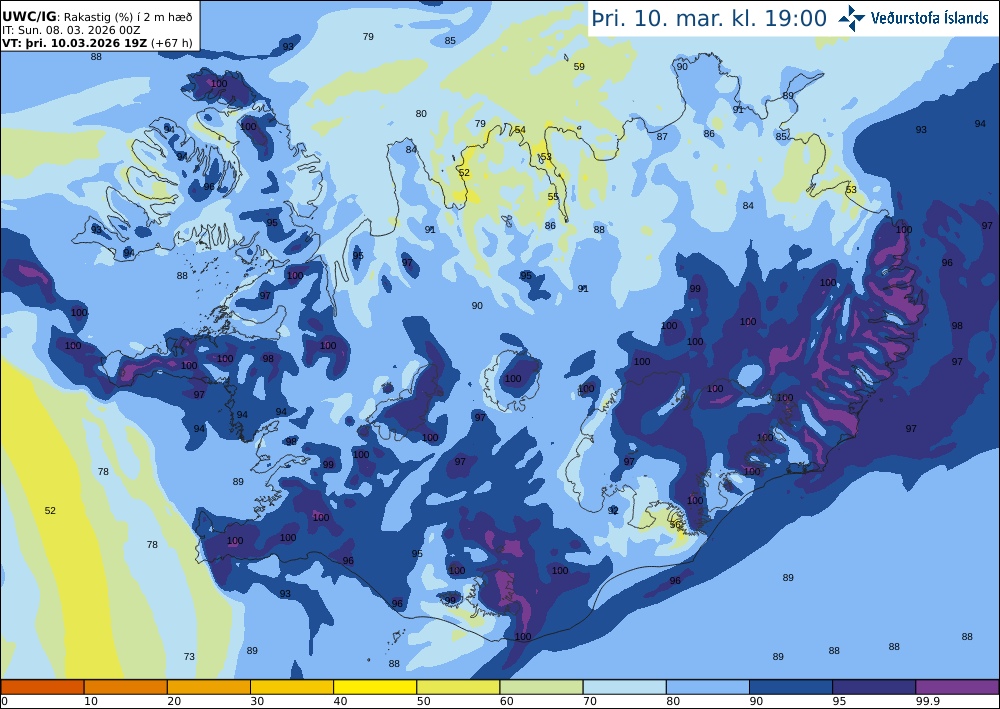Pick the 90–95 dark blue legend swatch
This screenshot has width=1000, height=709.
click(791, 687)
